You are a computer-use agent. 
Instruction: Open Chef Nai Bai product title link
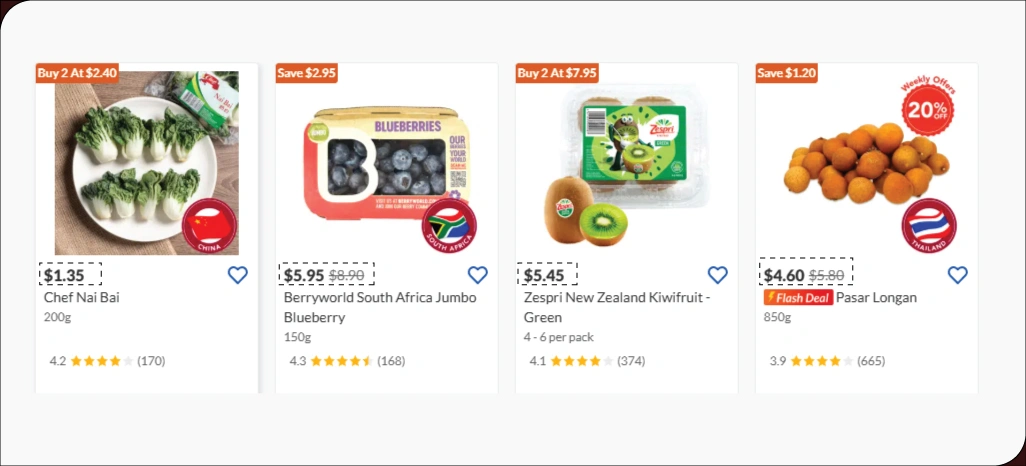click(x=82, y=298)
